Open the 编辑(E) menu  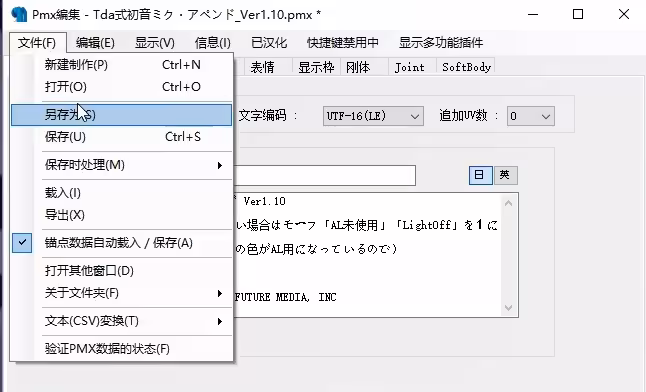[x=95, y=42]
